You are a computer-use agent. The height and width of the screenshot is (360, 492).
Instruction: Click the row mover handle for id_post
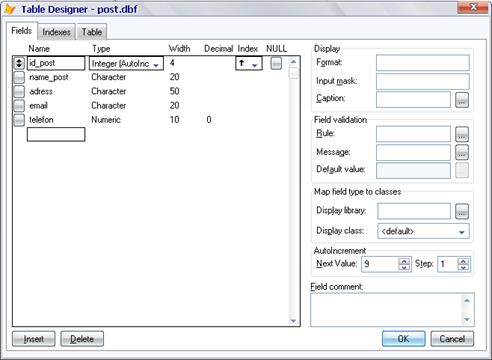tap(19, 63)
